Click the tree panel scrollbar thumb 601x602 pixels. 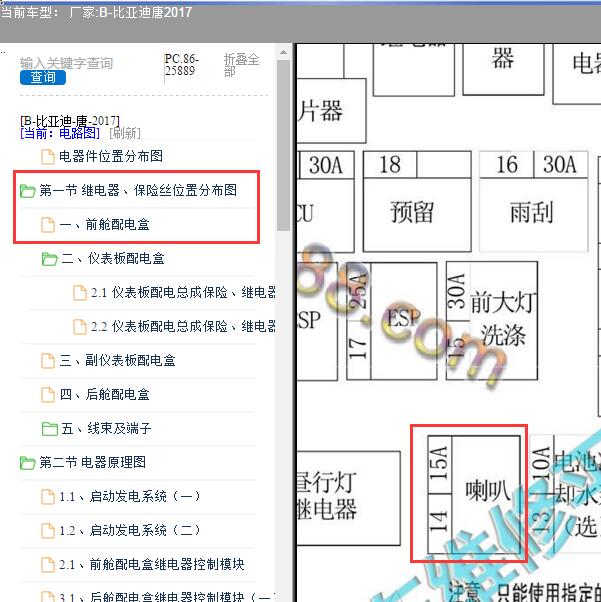pos(283,145)
